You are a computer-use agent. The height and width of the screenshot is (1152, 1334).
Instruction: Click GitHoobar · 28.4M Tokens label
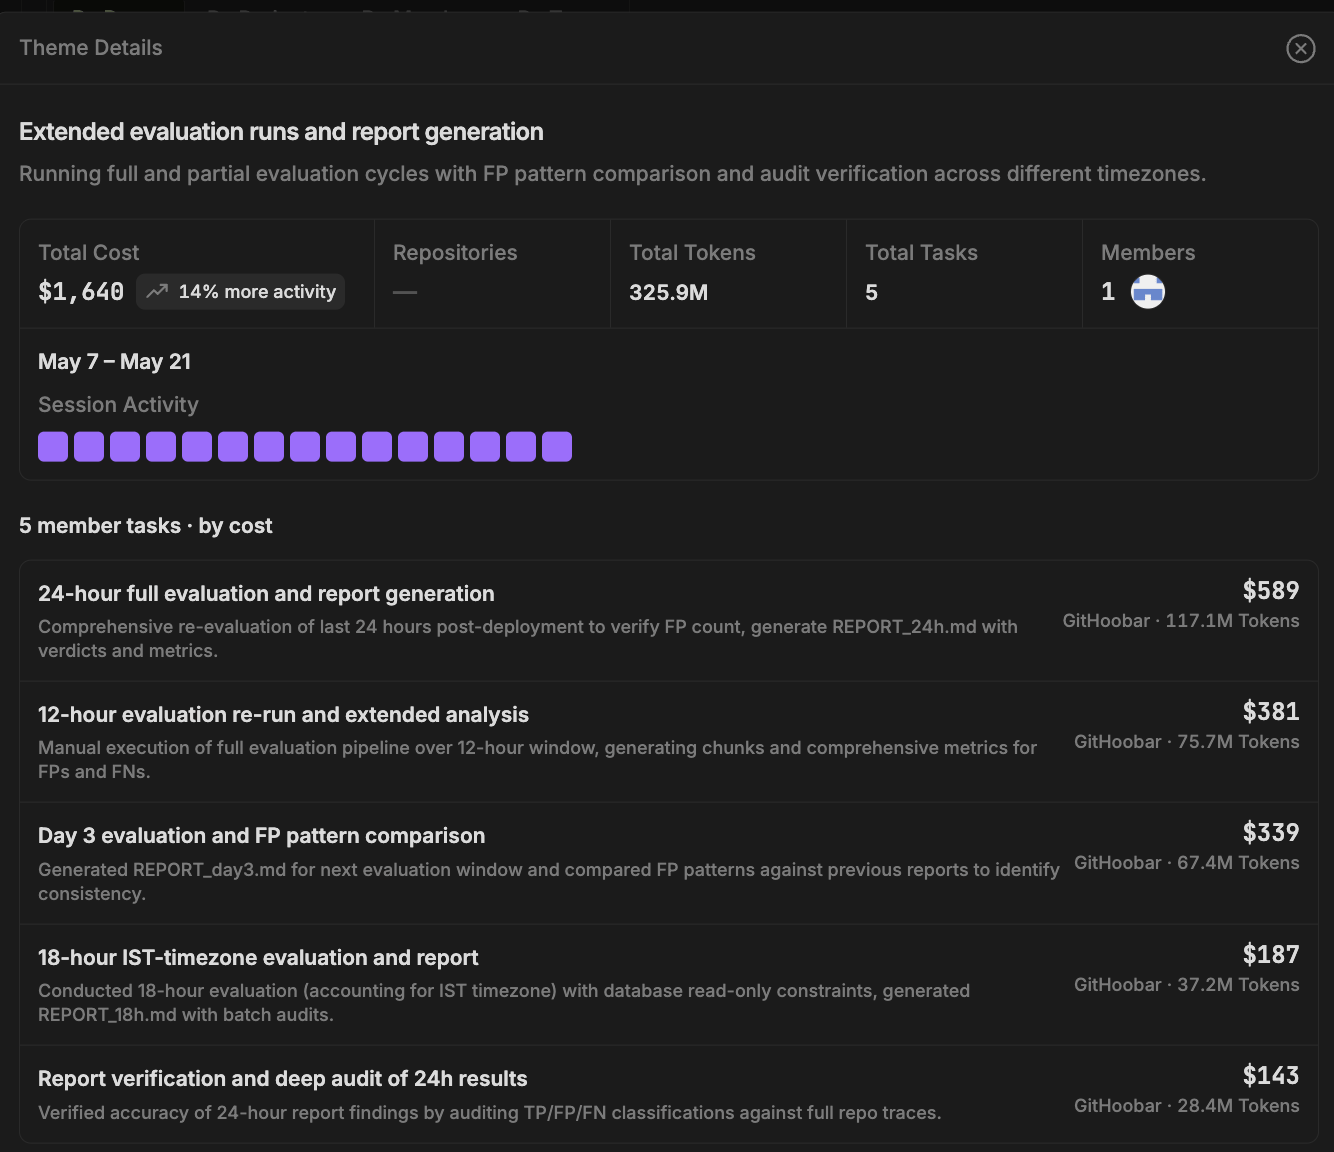pos(1187,1106)
